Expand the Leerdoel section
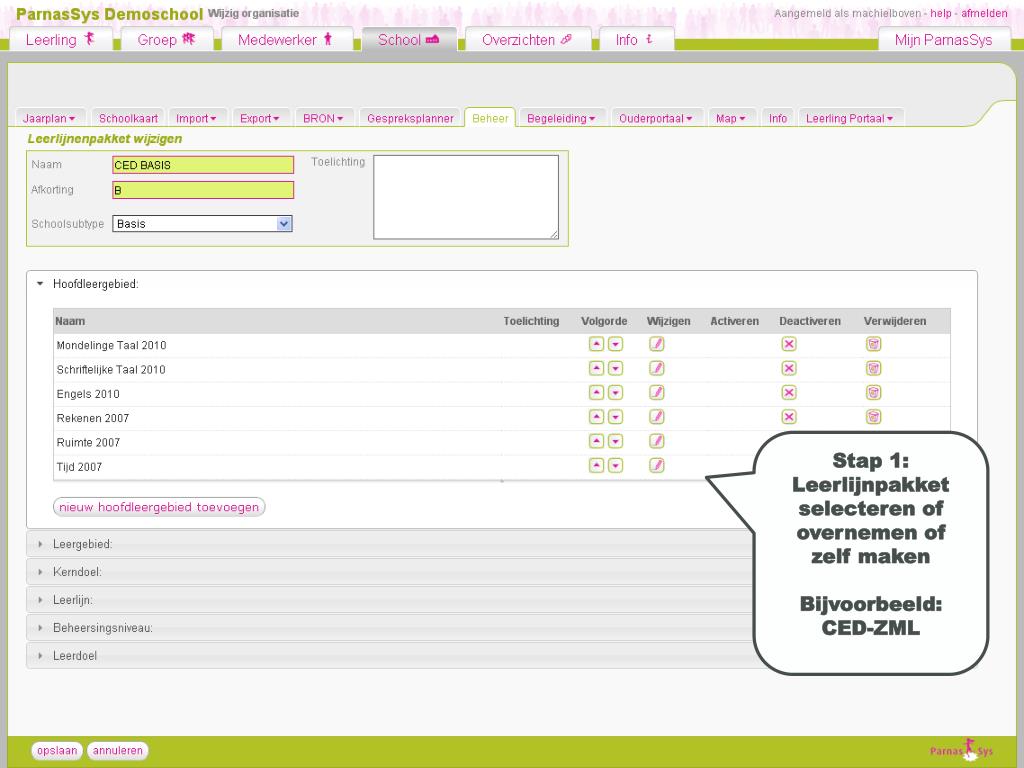 click(x=40, y=656)
